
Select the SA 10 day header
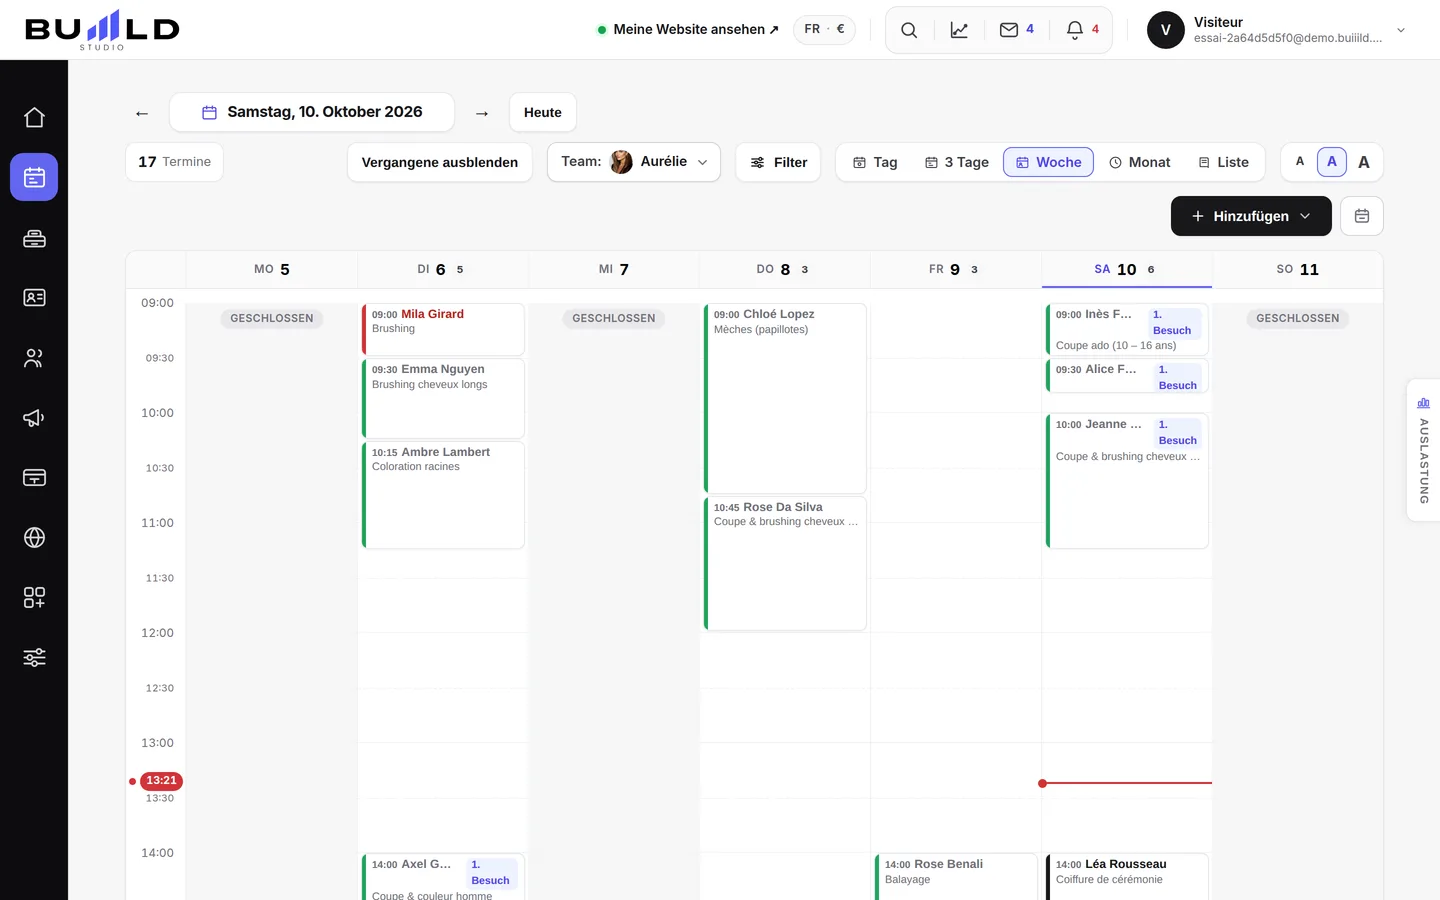pos(1126,269)
